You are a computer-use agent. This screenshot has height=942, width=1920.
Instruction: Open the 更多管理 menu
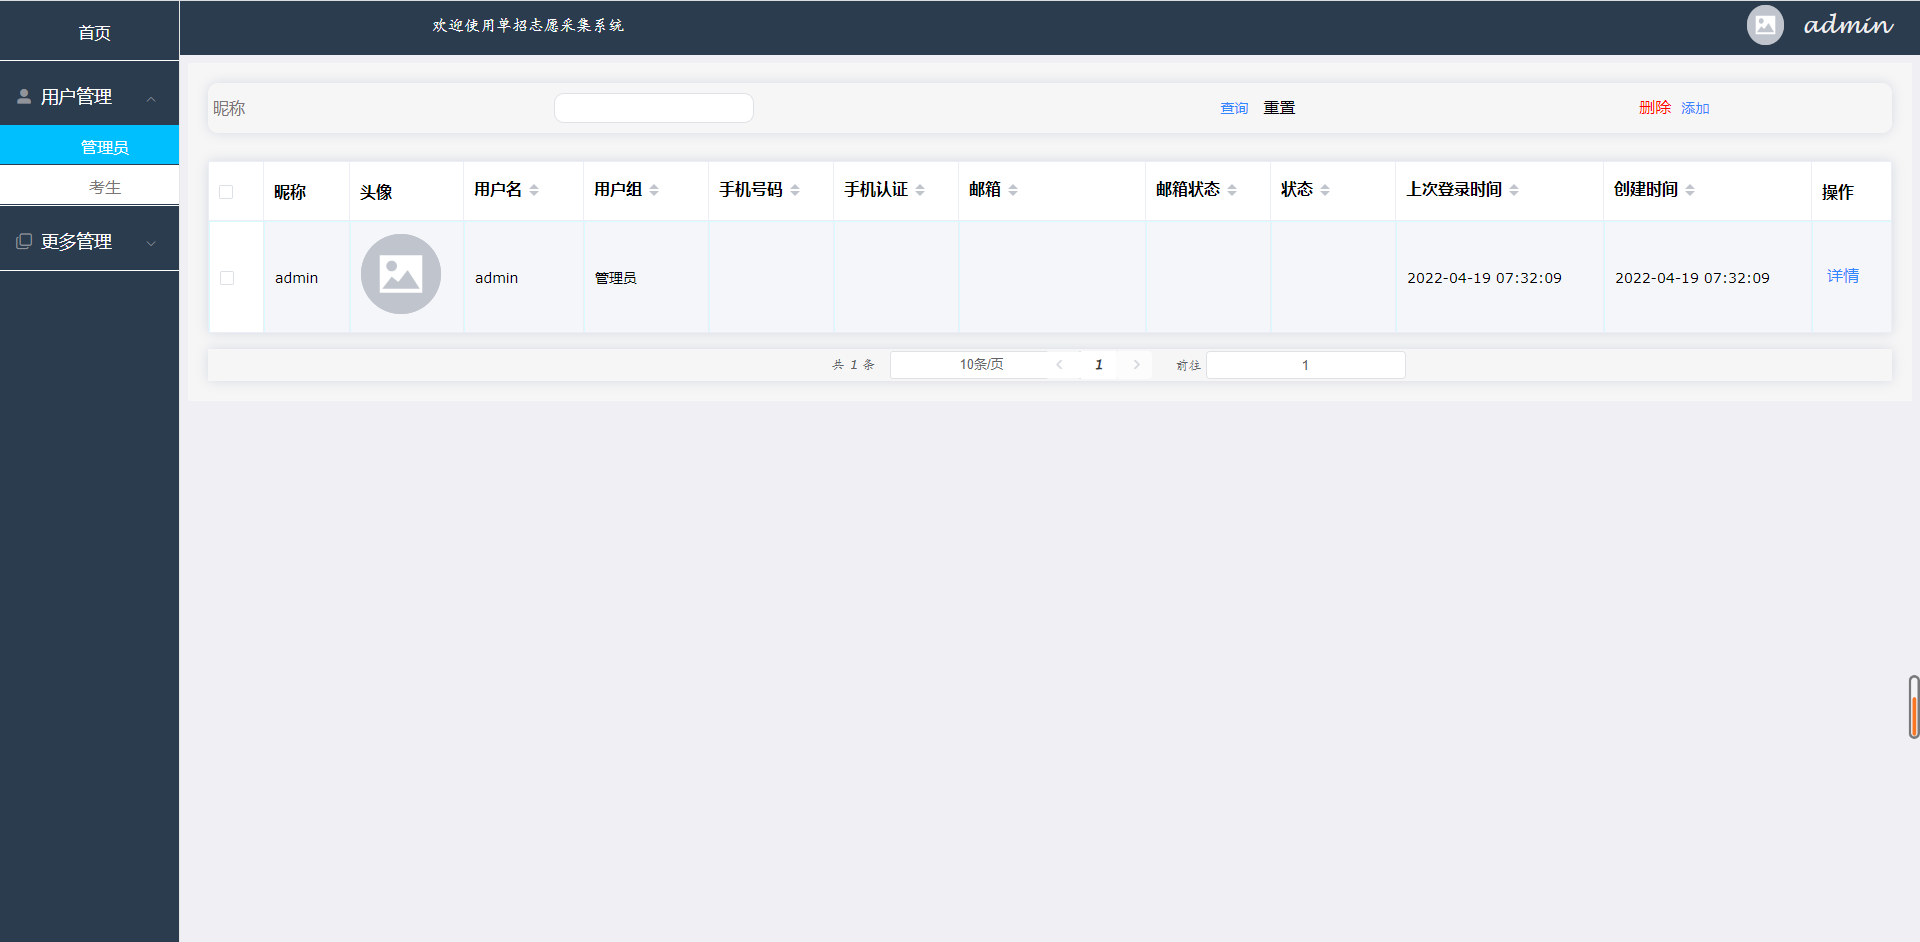(x=90, y=241)
